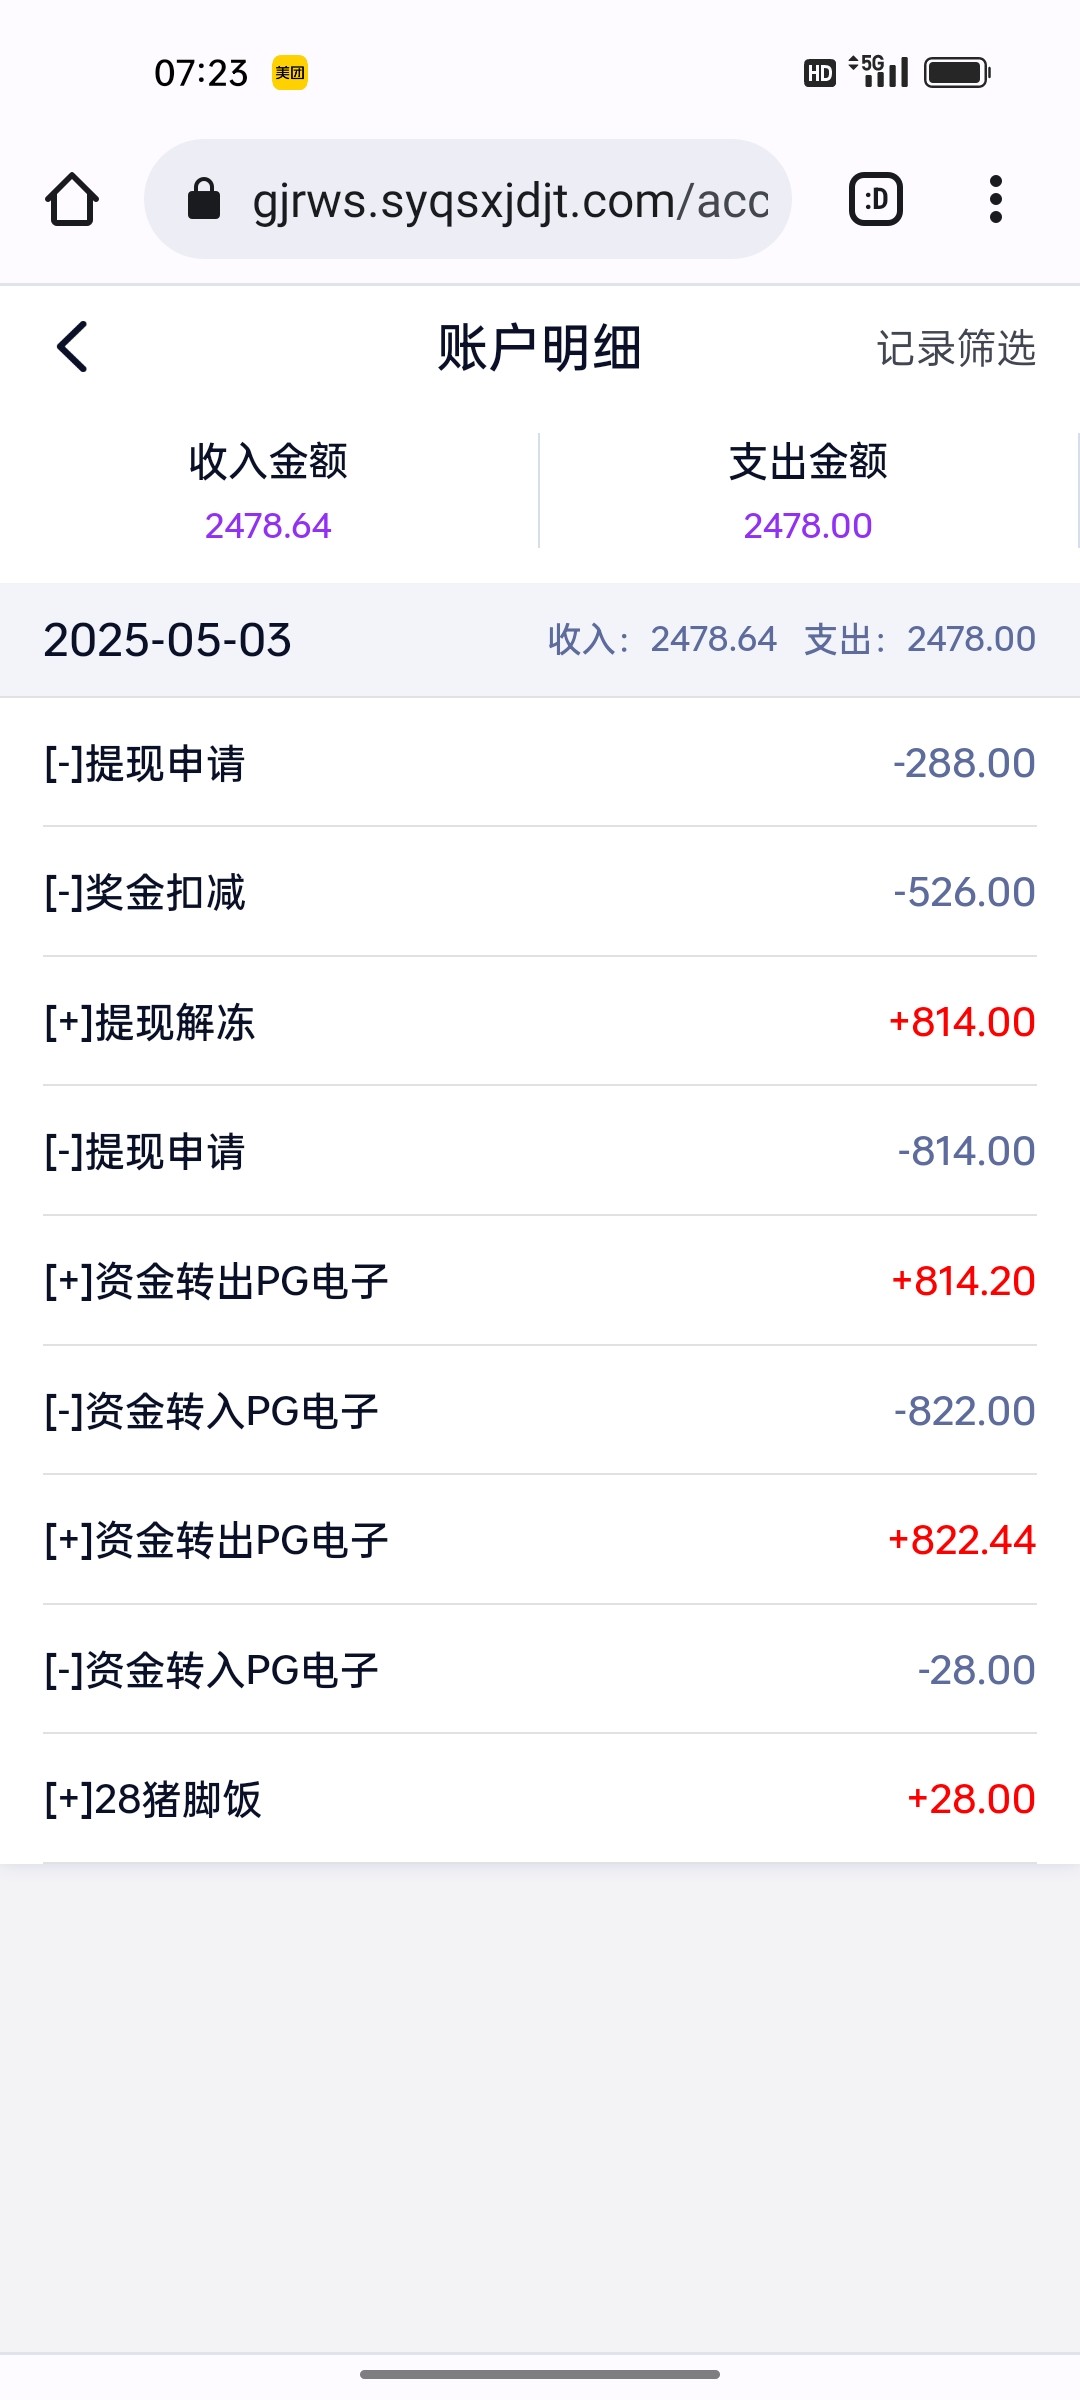Tap the browser home icon
The height and width of the screenshot is (2400, 1080).
click(72, 200)
